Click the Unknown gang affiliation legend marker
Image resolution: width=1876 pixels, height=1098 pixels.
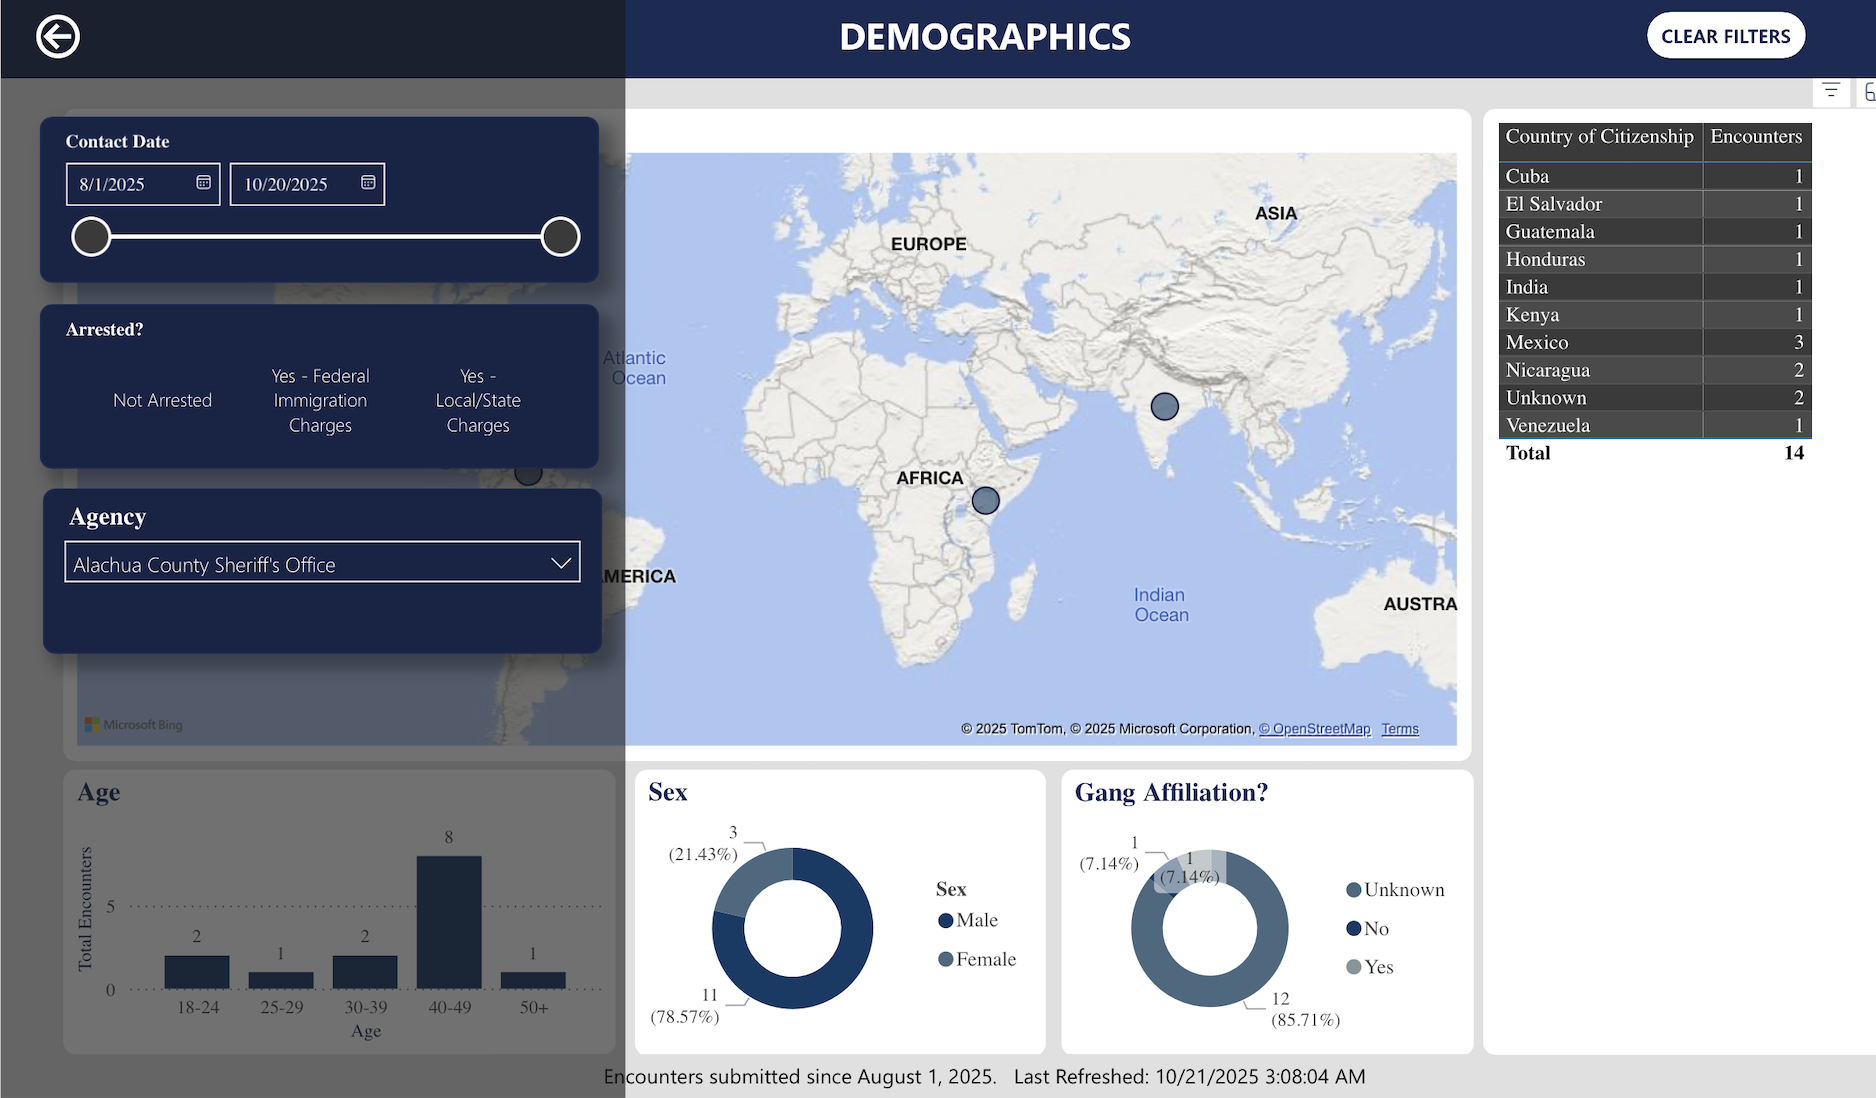1353,890
